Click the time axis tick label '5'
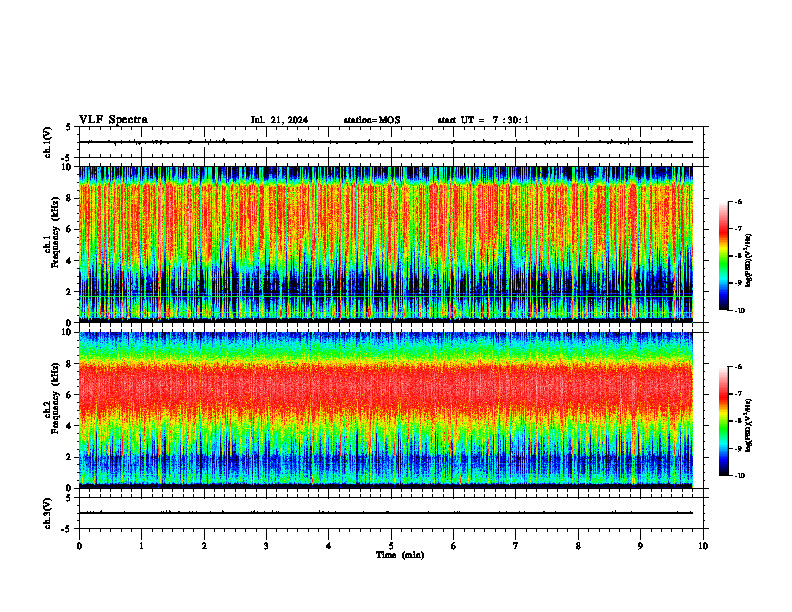Screen dimensions: 792x612 coord(391,546)
